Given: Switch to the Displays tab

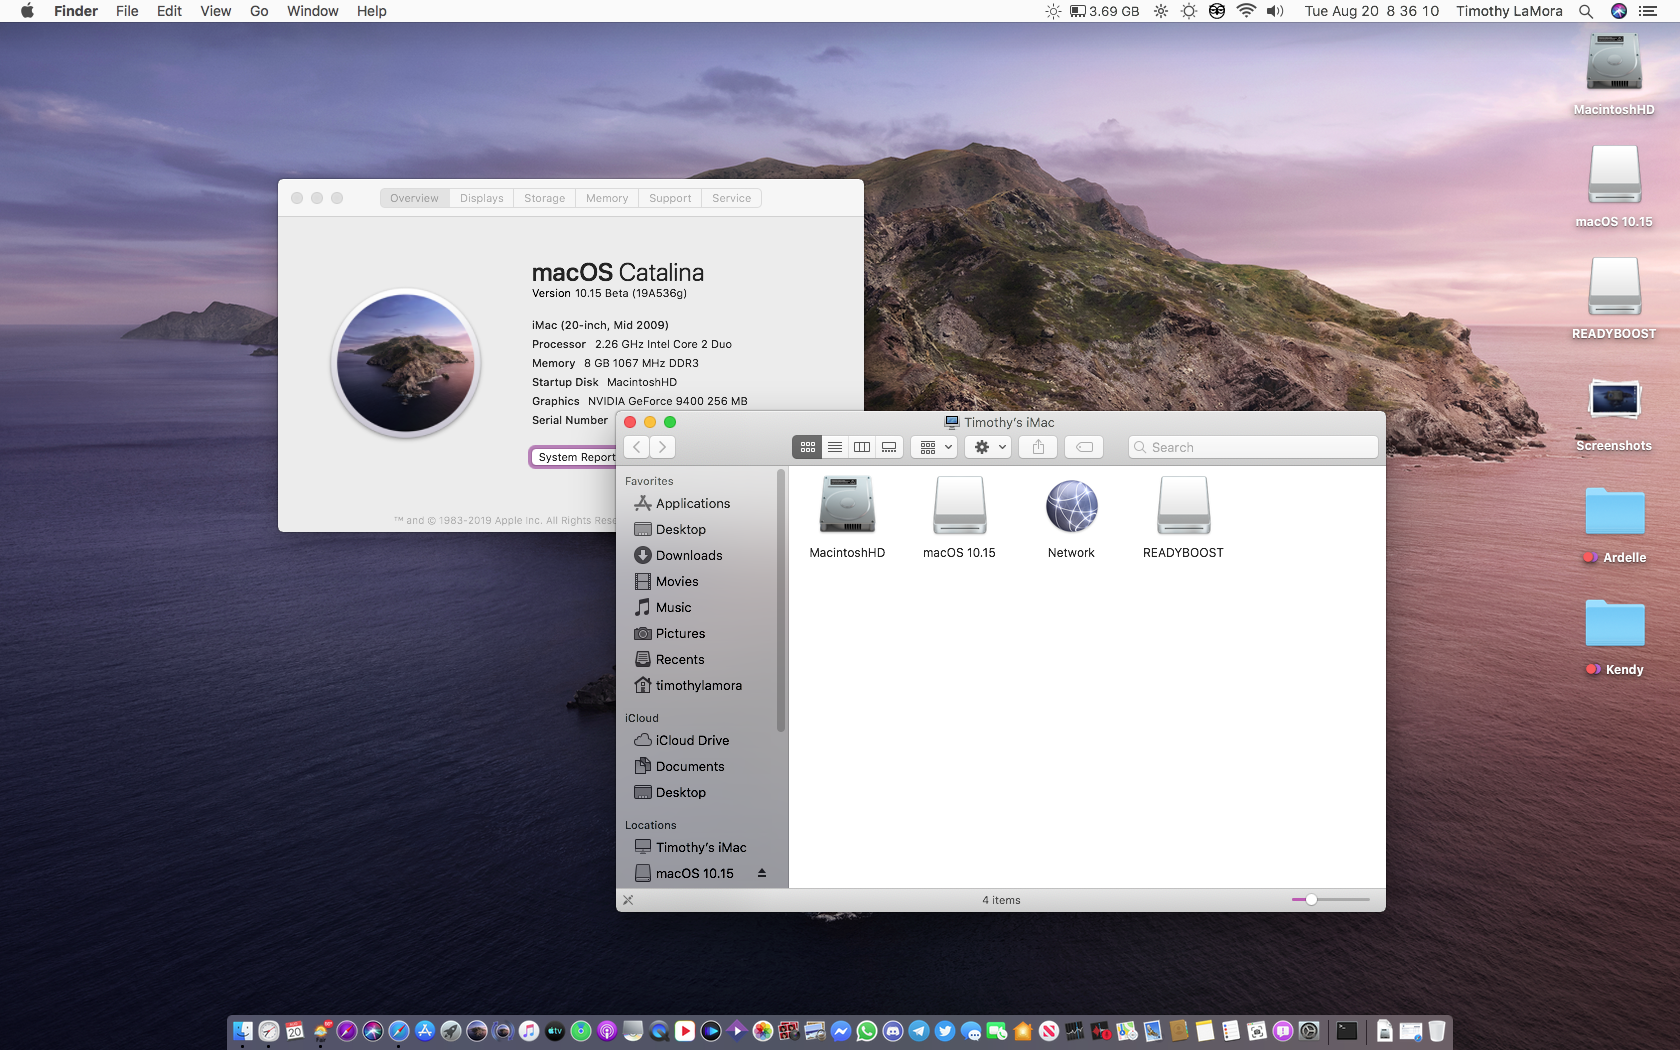Looking at the screenshot, I should (x=481, y=198).
